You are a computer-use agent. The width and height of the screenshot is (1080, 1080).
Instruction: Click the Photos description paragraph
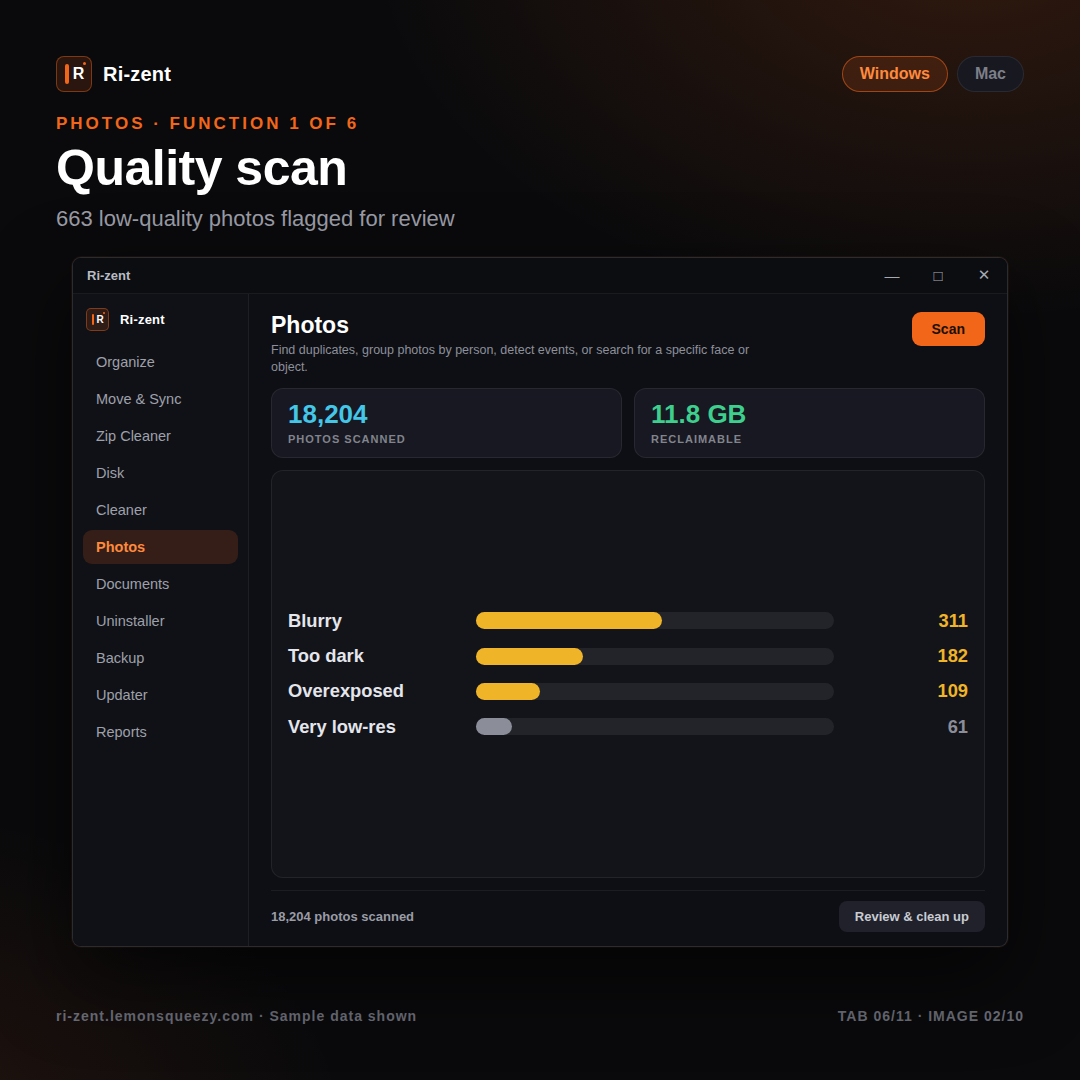(510, 358)
